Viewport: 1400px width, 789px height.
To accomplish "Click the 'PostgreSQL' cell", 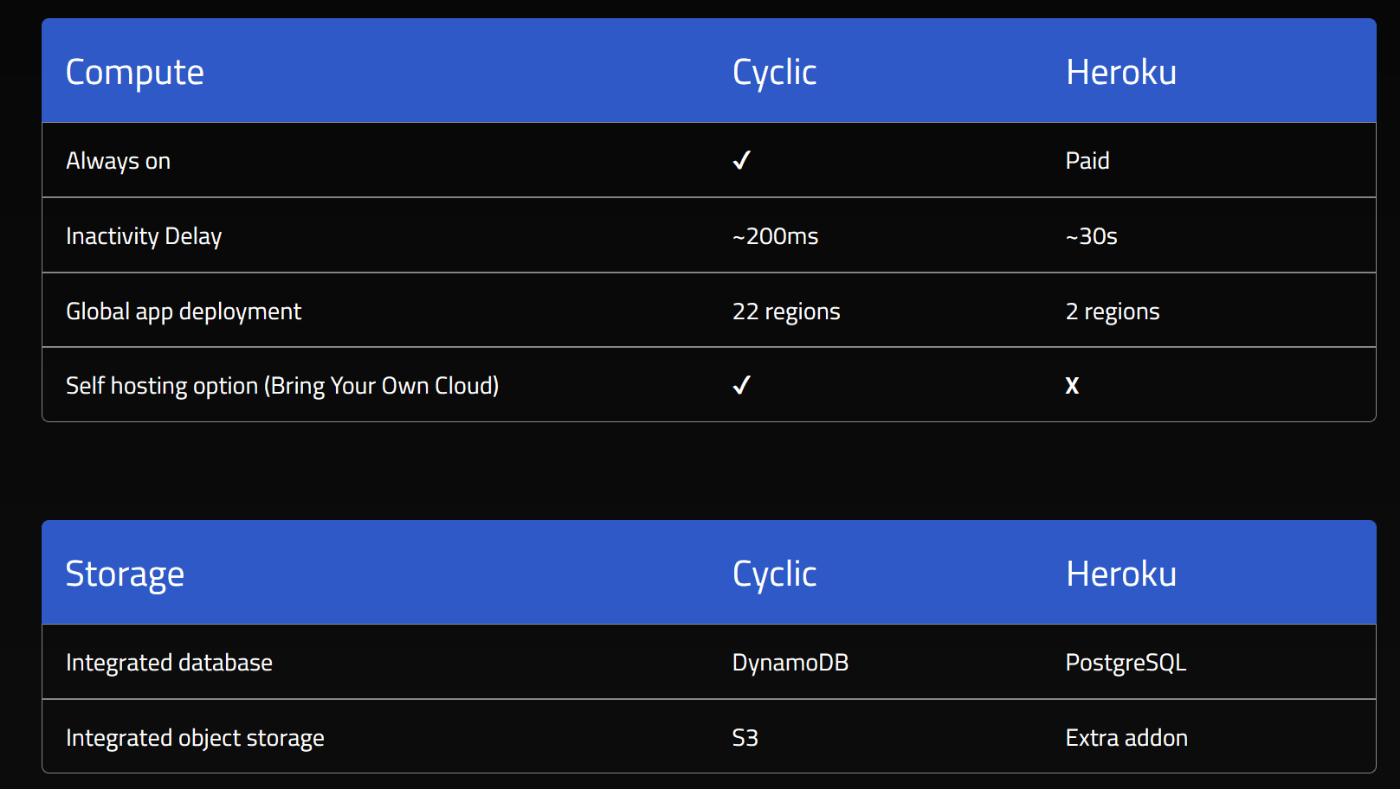I will [1126, 663].
